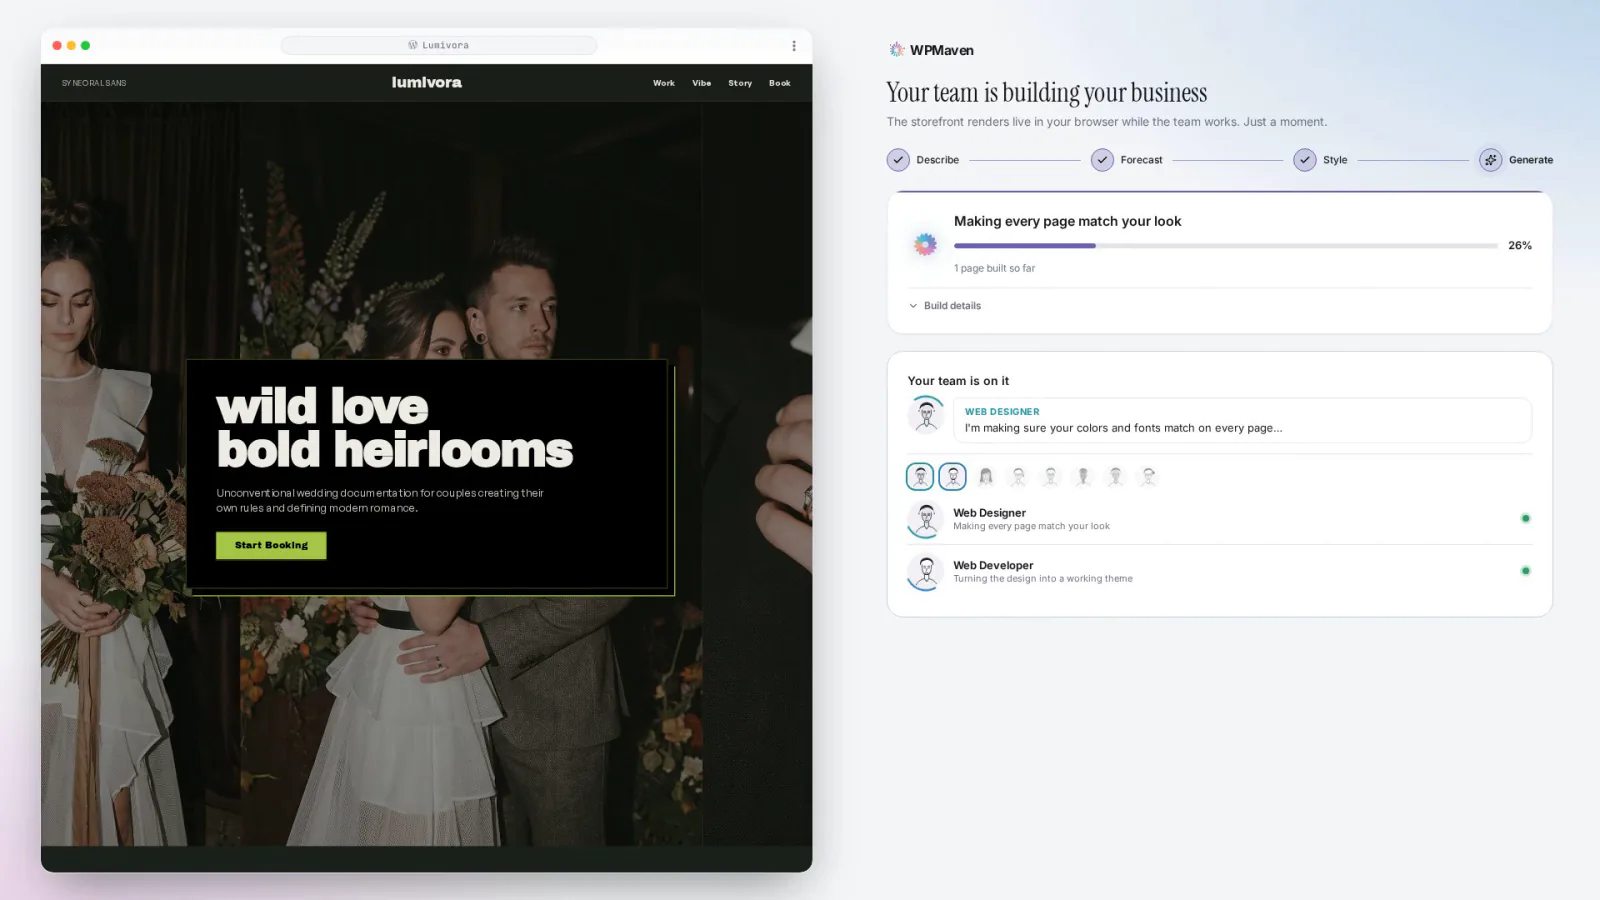Click the Web Designer avatar beside the speech bubble
This screenshot has width=1600, height=900.
pos(926,415)
